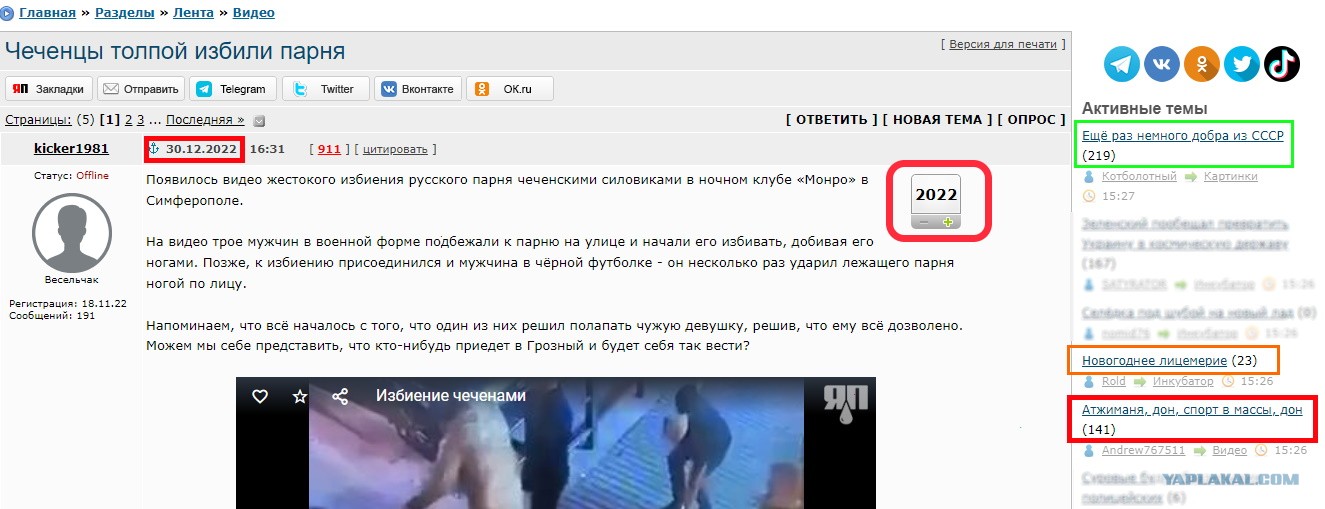The height and width of the screenshot is (509, 1325).
Task: Click the post date 30.12.2022
Action: [201, 149]
